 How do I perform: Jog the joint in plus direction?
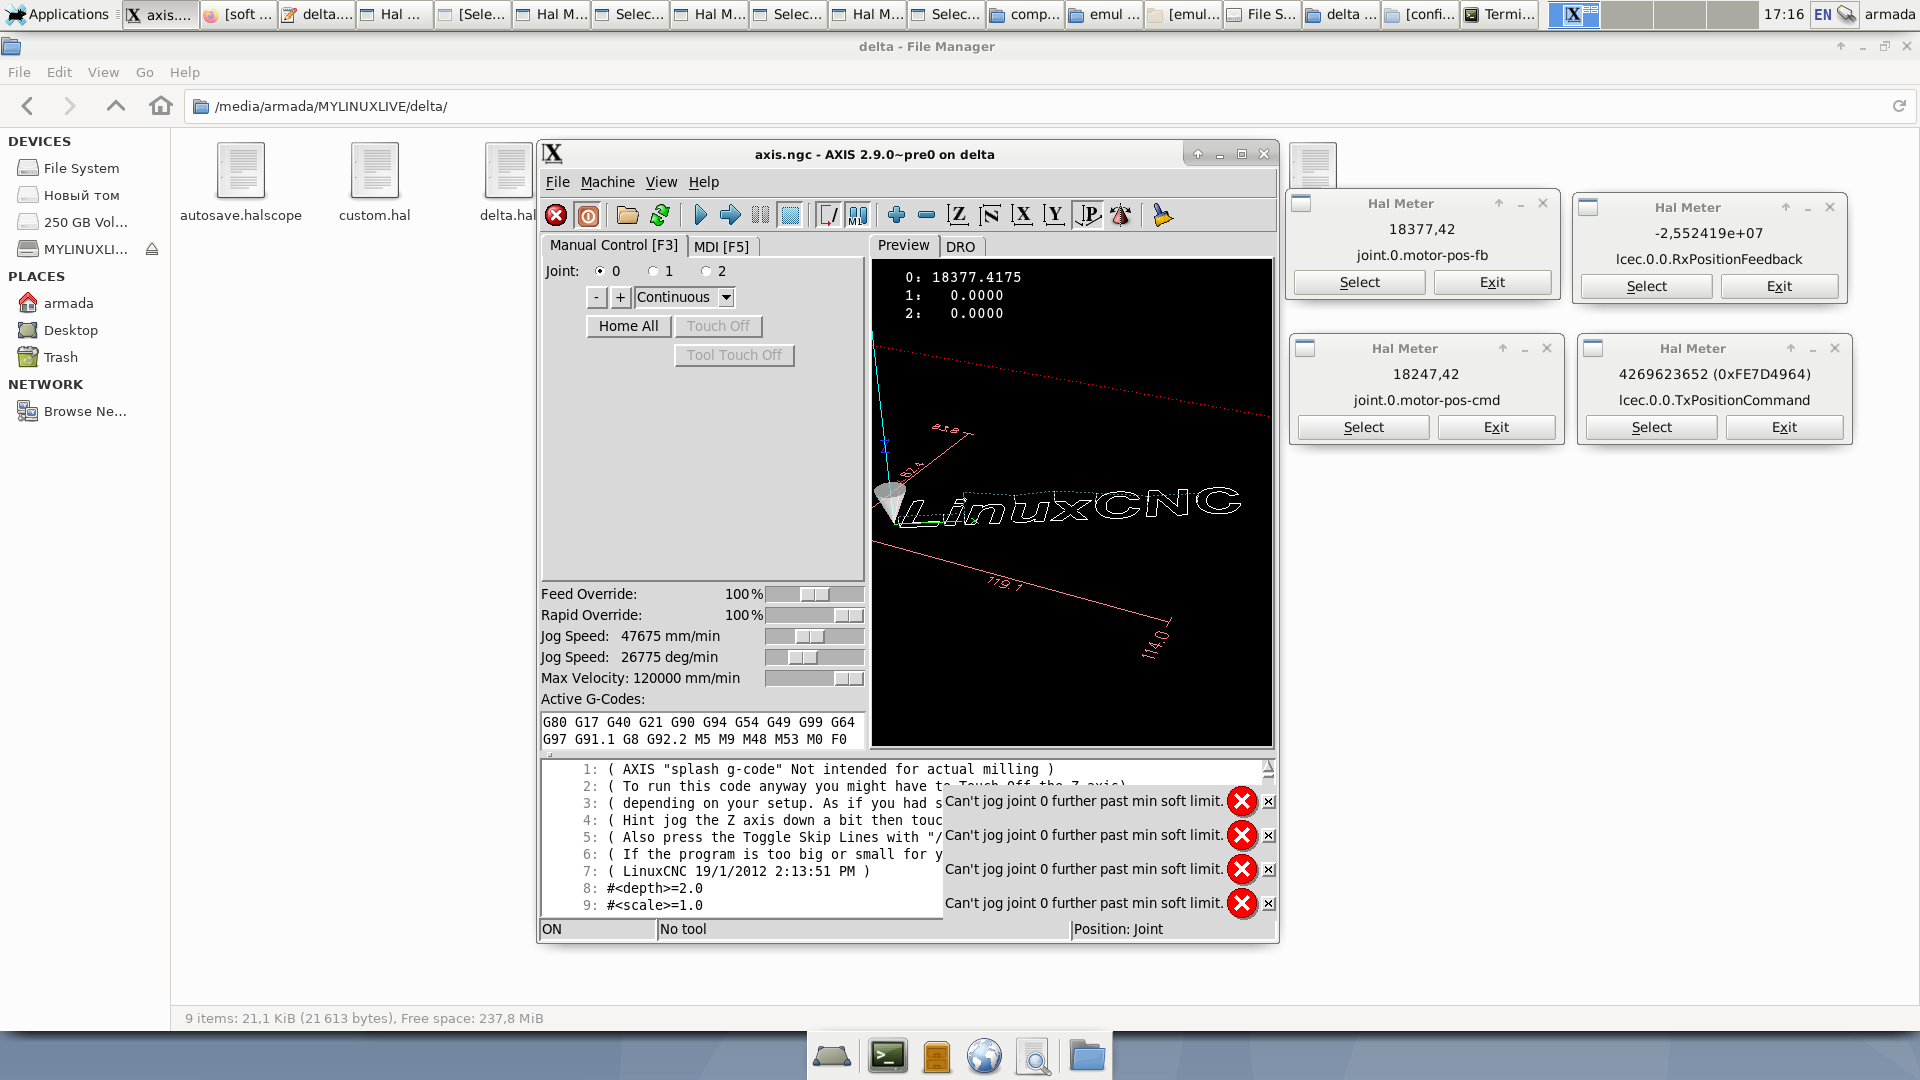click(x=620, y=297)
